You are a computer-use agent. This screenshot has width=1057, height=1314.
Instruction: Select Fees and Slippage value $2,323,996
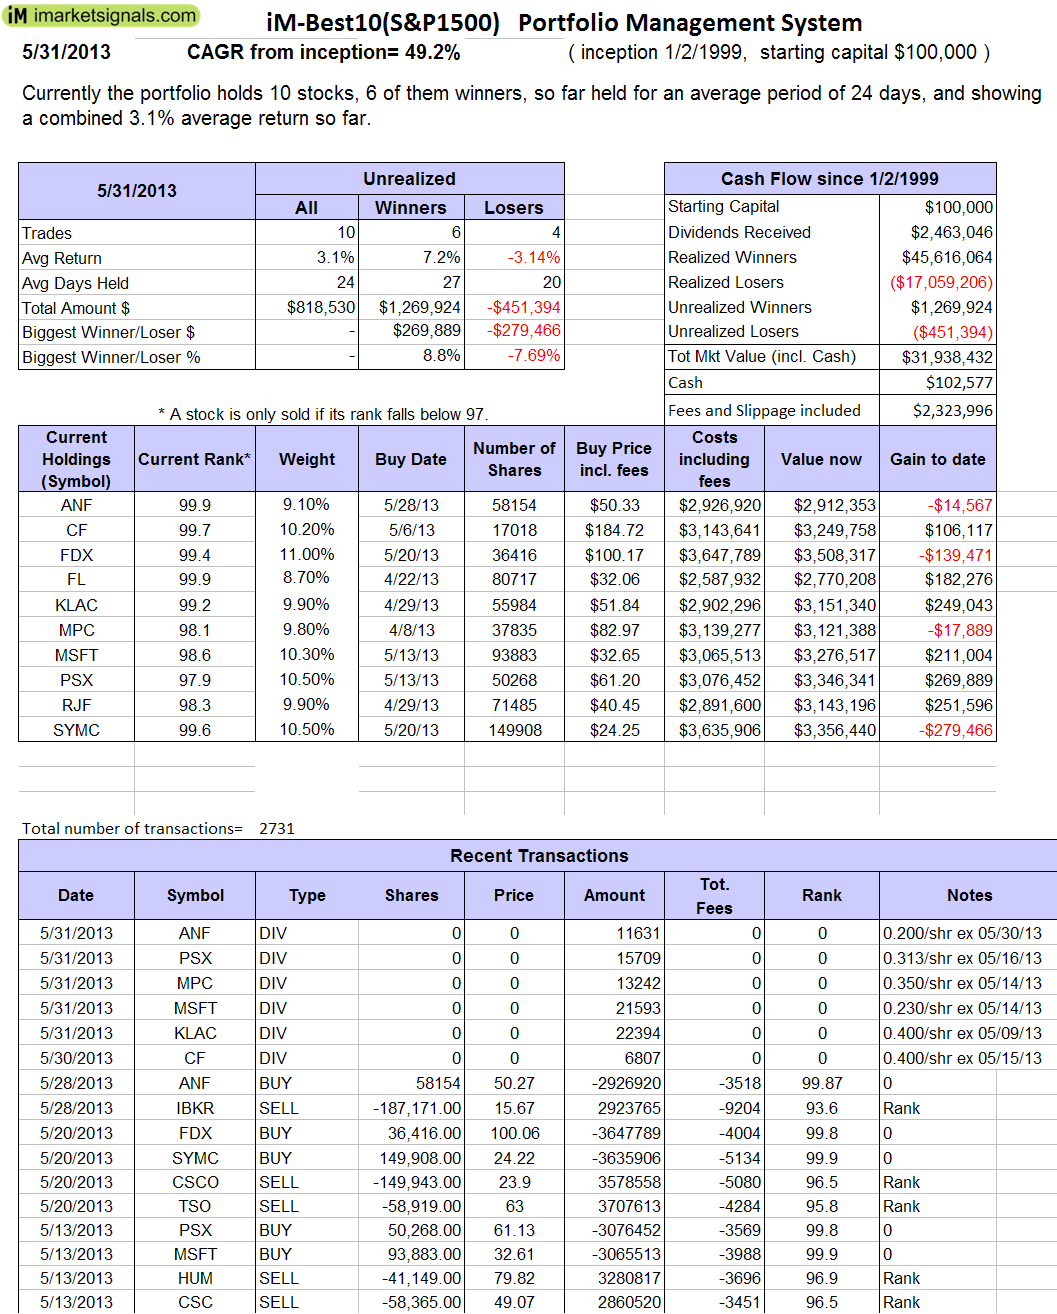pyautogui.click(x=953, y=411)
